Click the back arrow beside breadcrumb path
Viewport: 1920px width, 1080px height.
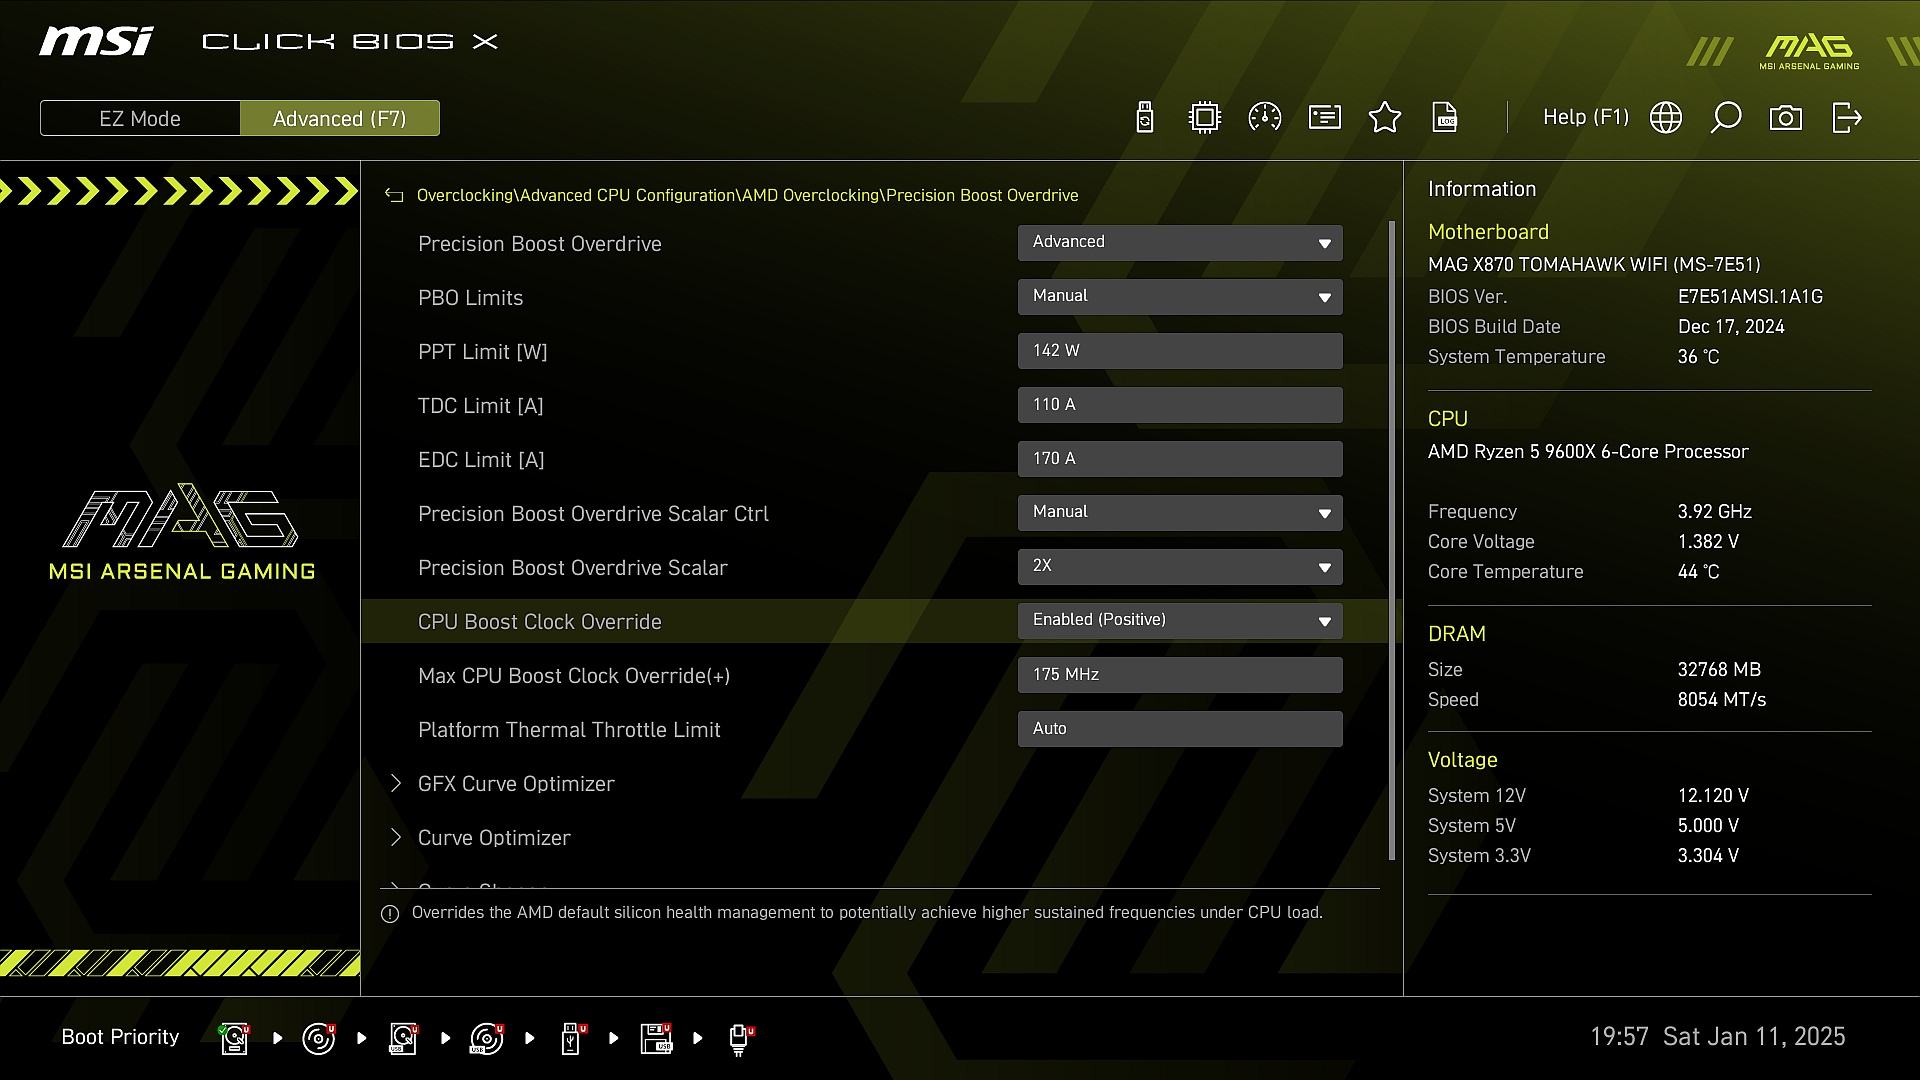[x=394, y=196]
